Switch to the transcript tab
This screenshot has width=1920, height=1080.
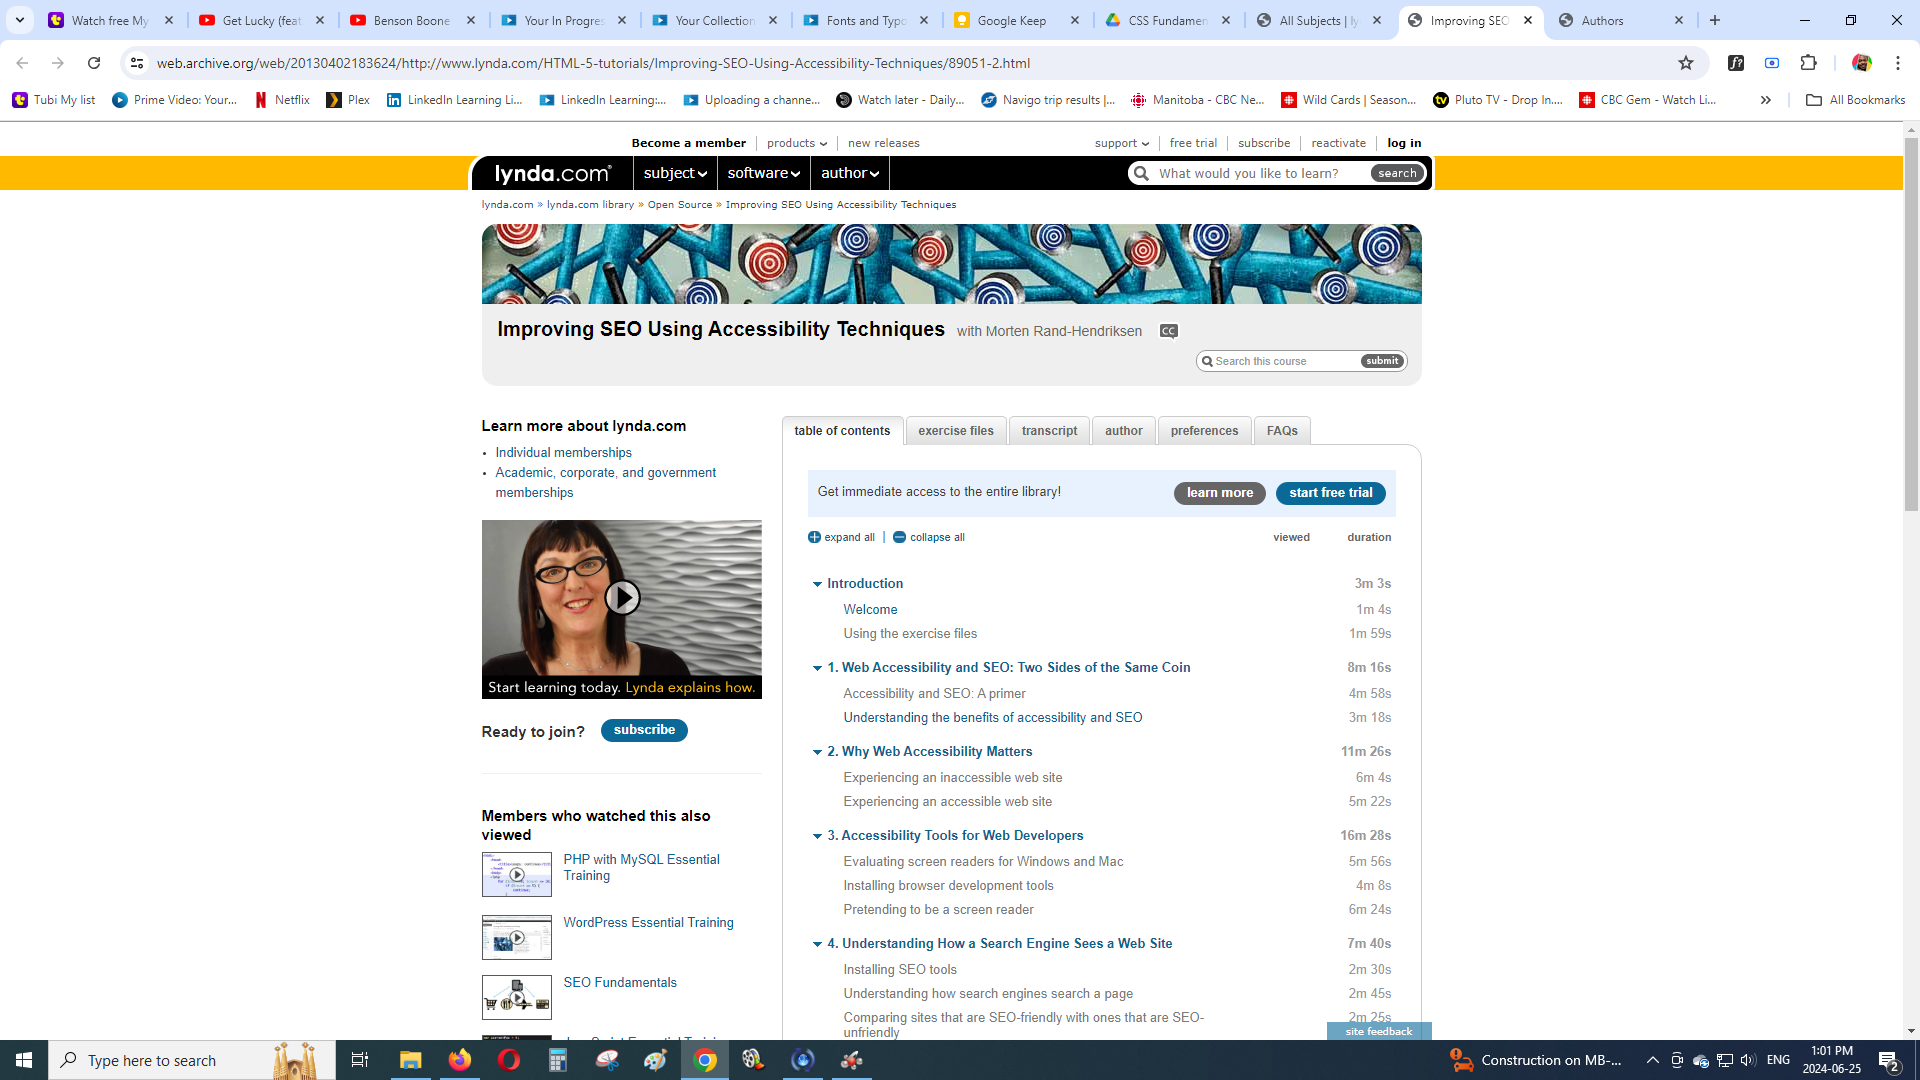click(x=1049, y=431)
